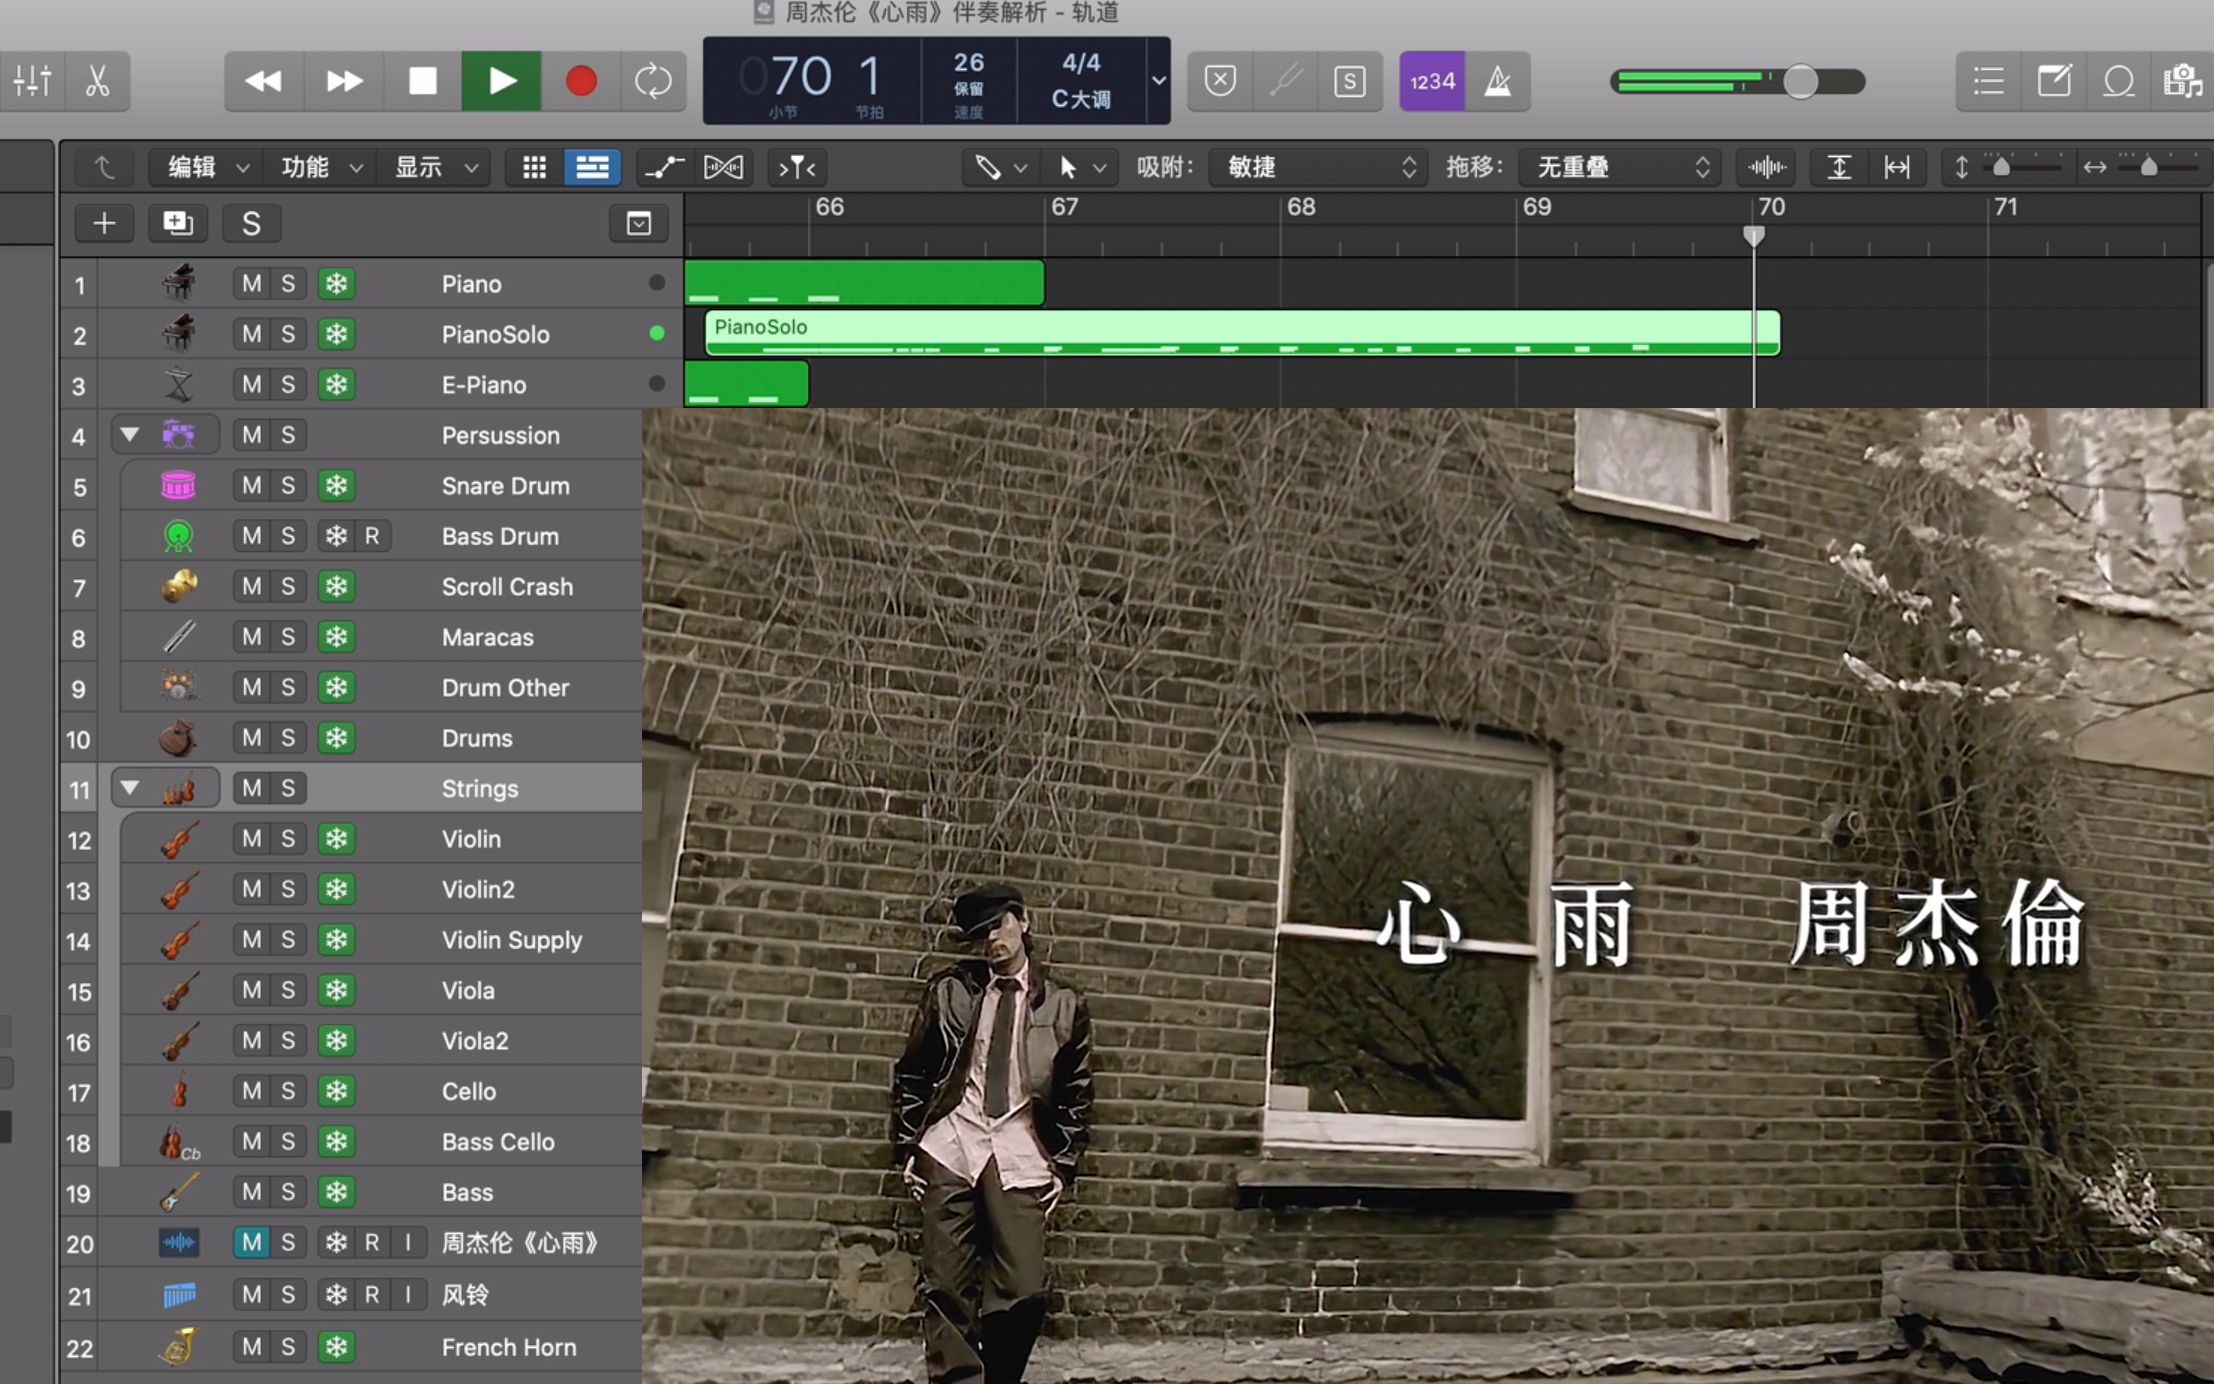
Task: Open the mixer with the faders icon
Action: click(32, 81)
